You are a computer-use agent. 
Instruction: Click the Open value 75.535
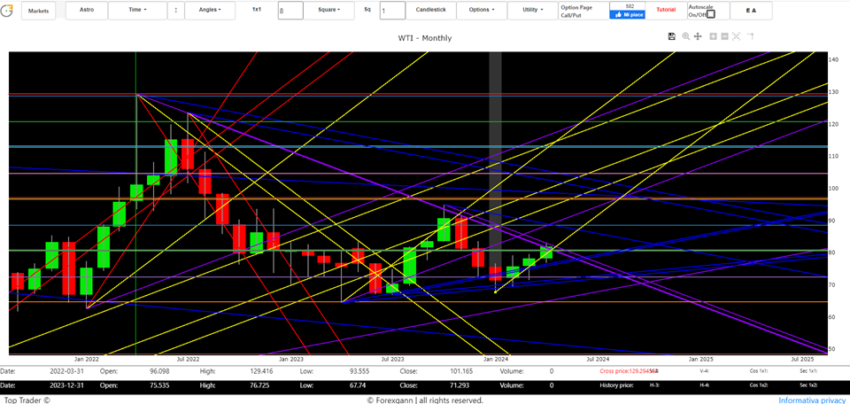pos(159,386)
